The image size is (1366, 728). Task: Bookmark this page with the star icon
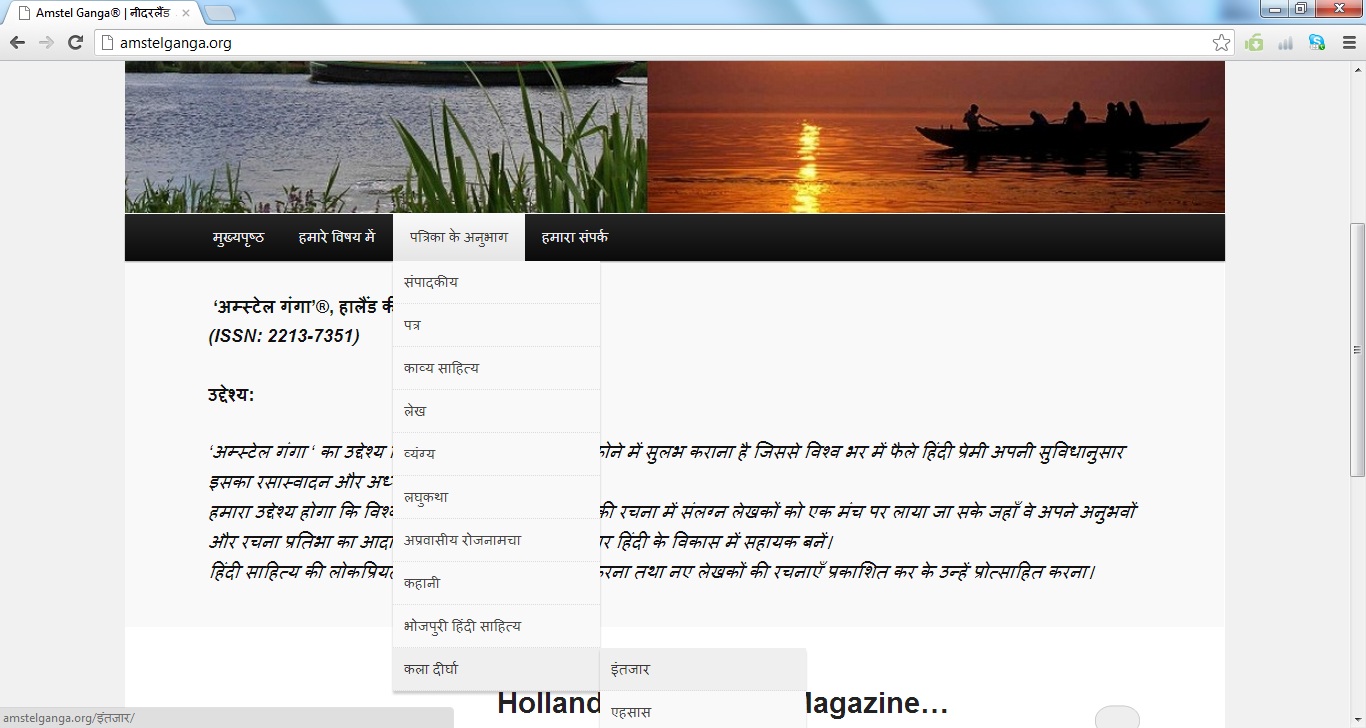tap(1221, 43)
